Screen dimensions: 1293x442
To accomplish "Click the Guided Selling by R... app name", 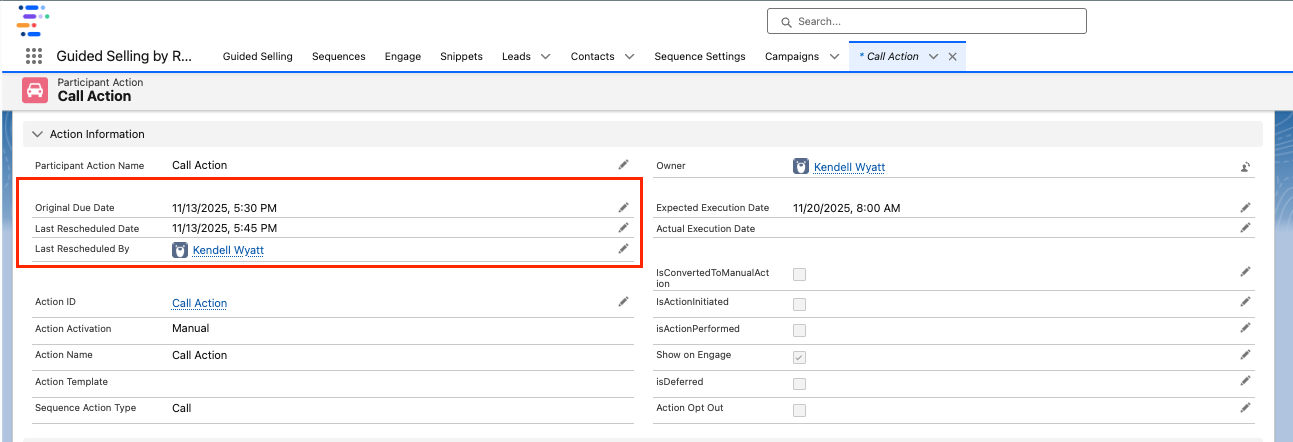I will coord(124,56).
